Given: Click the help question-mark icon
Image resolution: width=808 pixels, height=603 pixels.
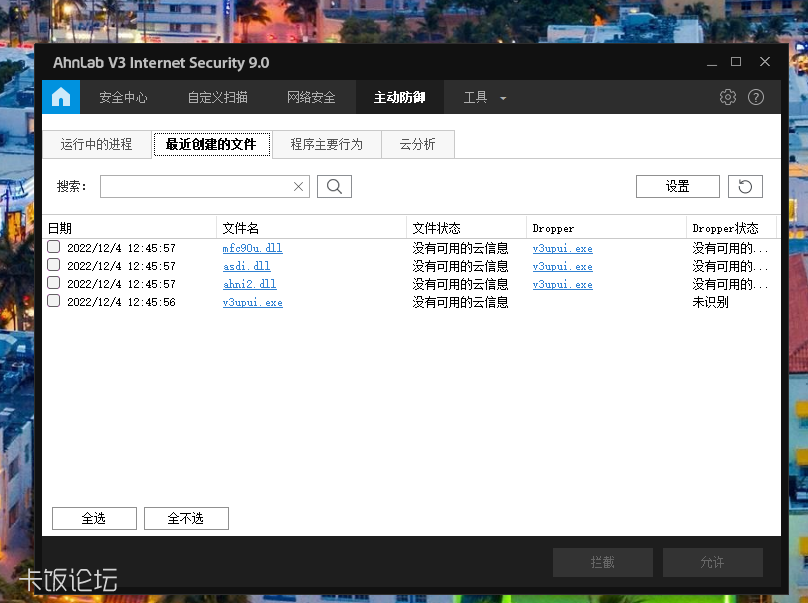Looking at the screenshot, I should tap(756, 97).
